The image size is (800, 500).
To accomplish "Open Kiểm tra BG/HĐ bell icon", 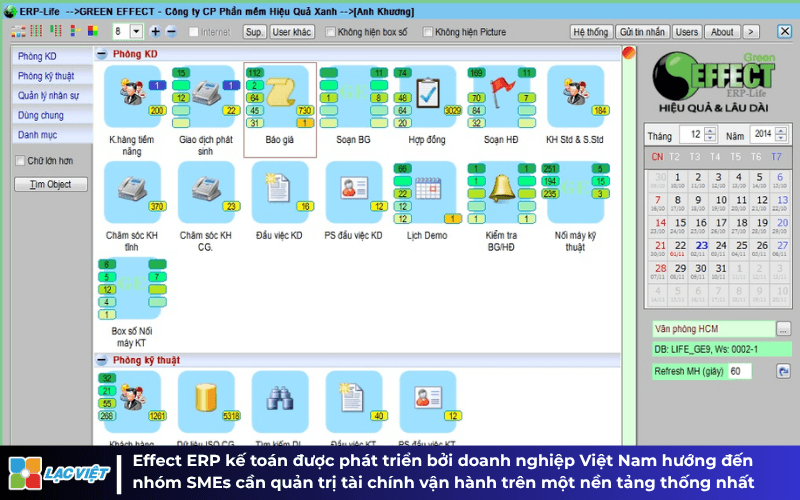I will click(501, 192).
